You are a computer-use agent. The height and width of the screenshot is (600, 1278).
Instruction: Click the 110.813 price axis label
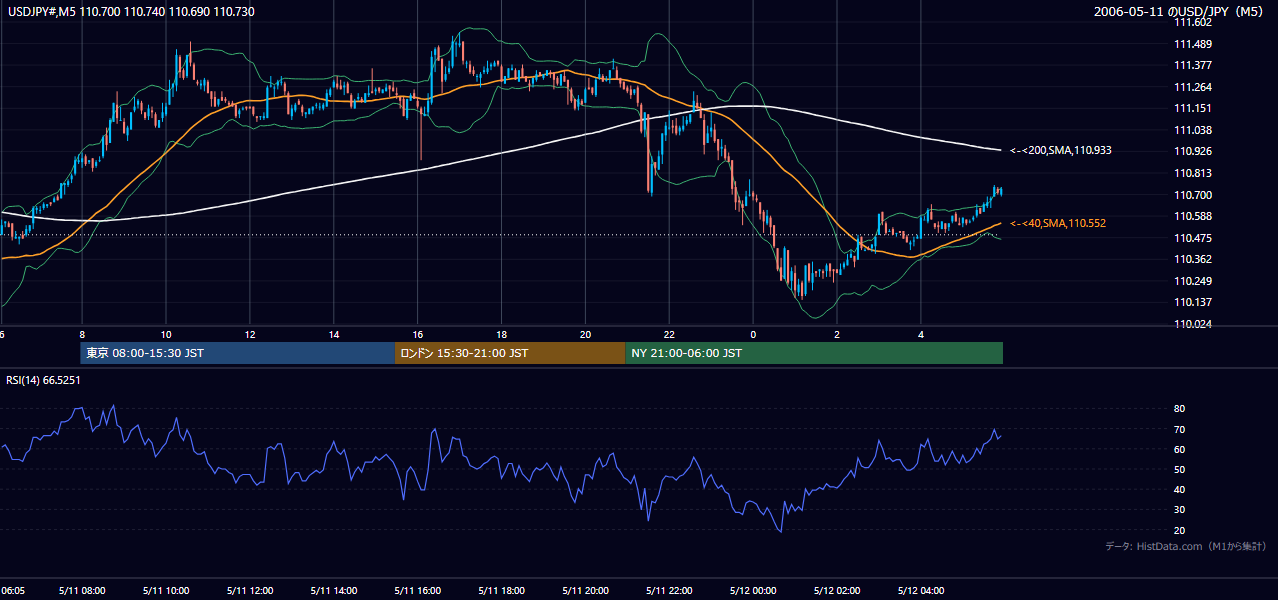click(1192, 173)
